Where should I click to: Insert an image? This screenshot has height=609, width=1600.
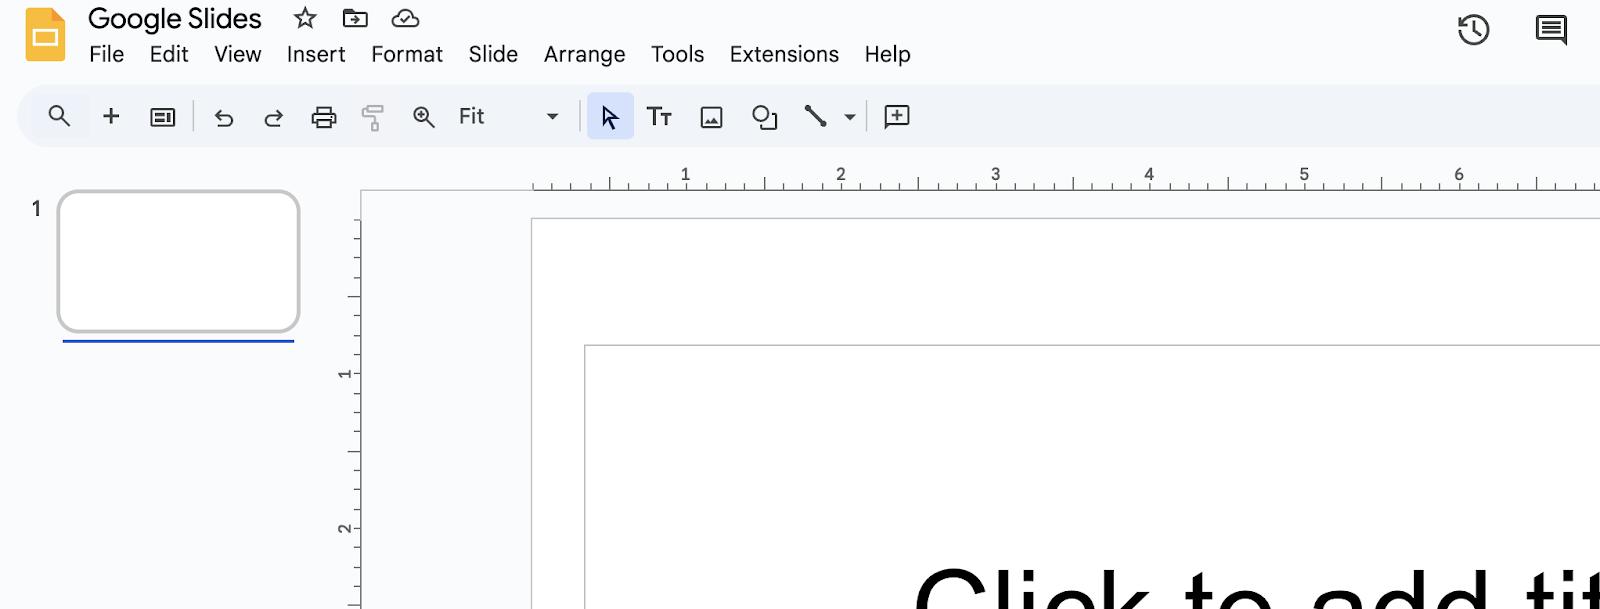(711, 118)
